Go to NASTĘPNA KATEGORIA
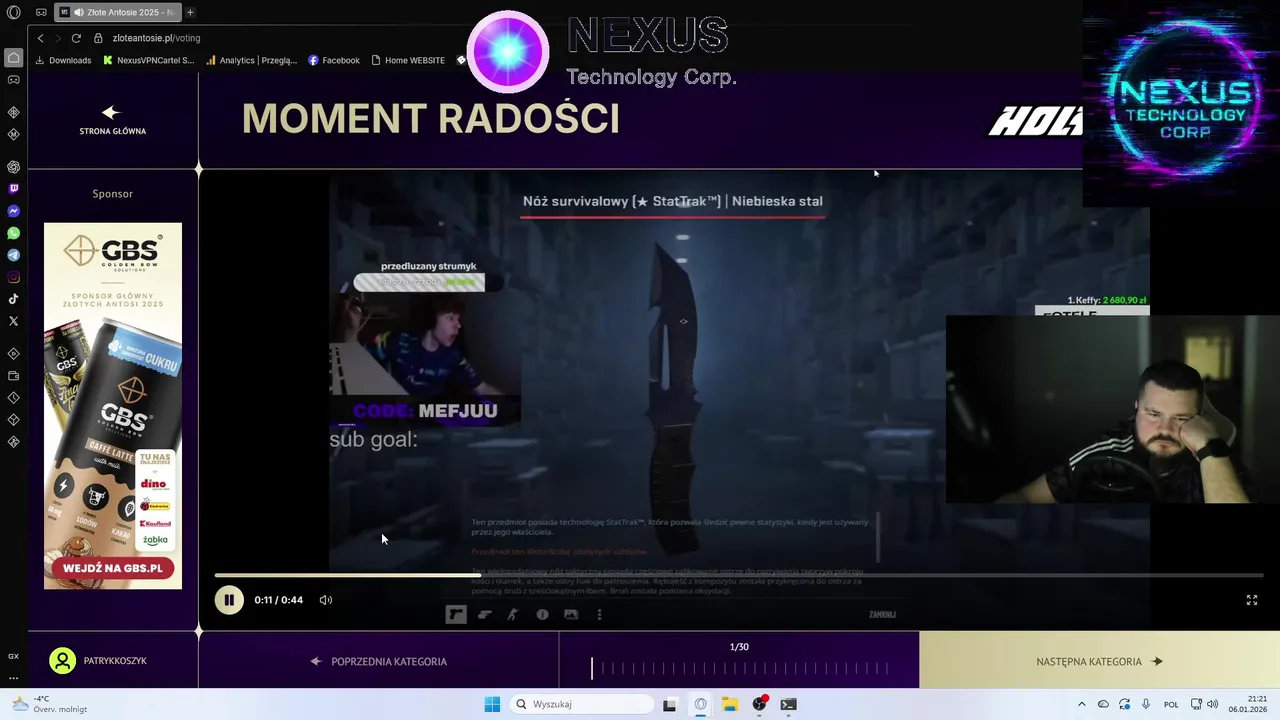This screenshot has height=720, width=1280. point(1099,661)
